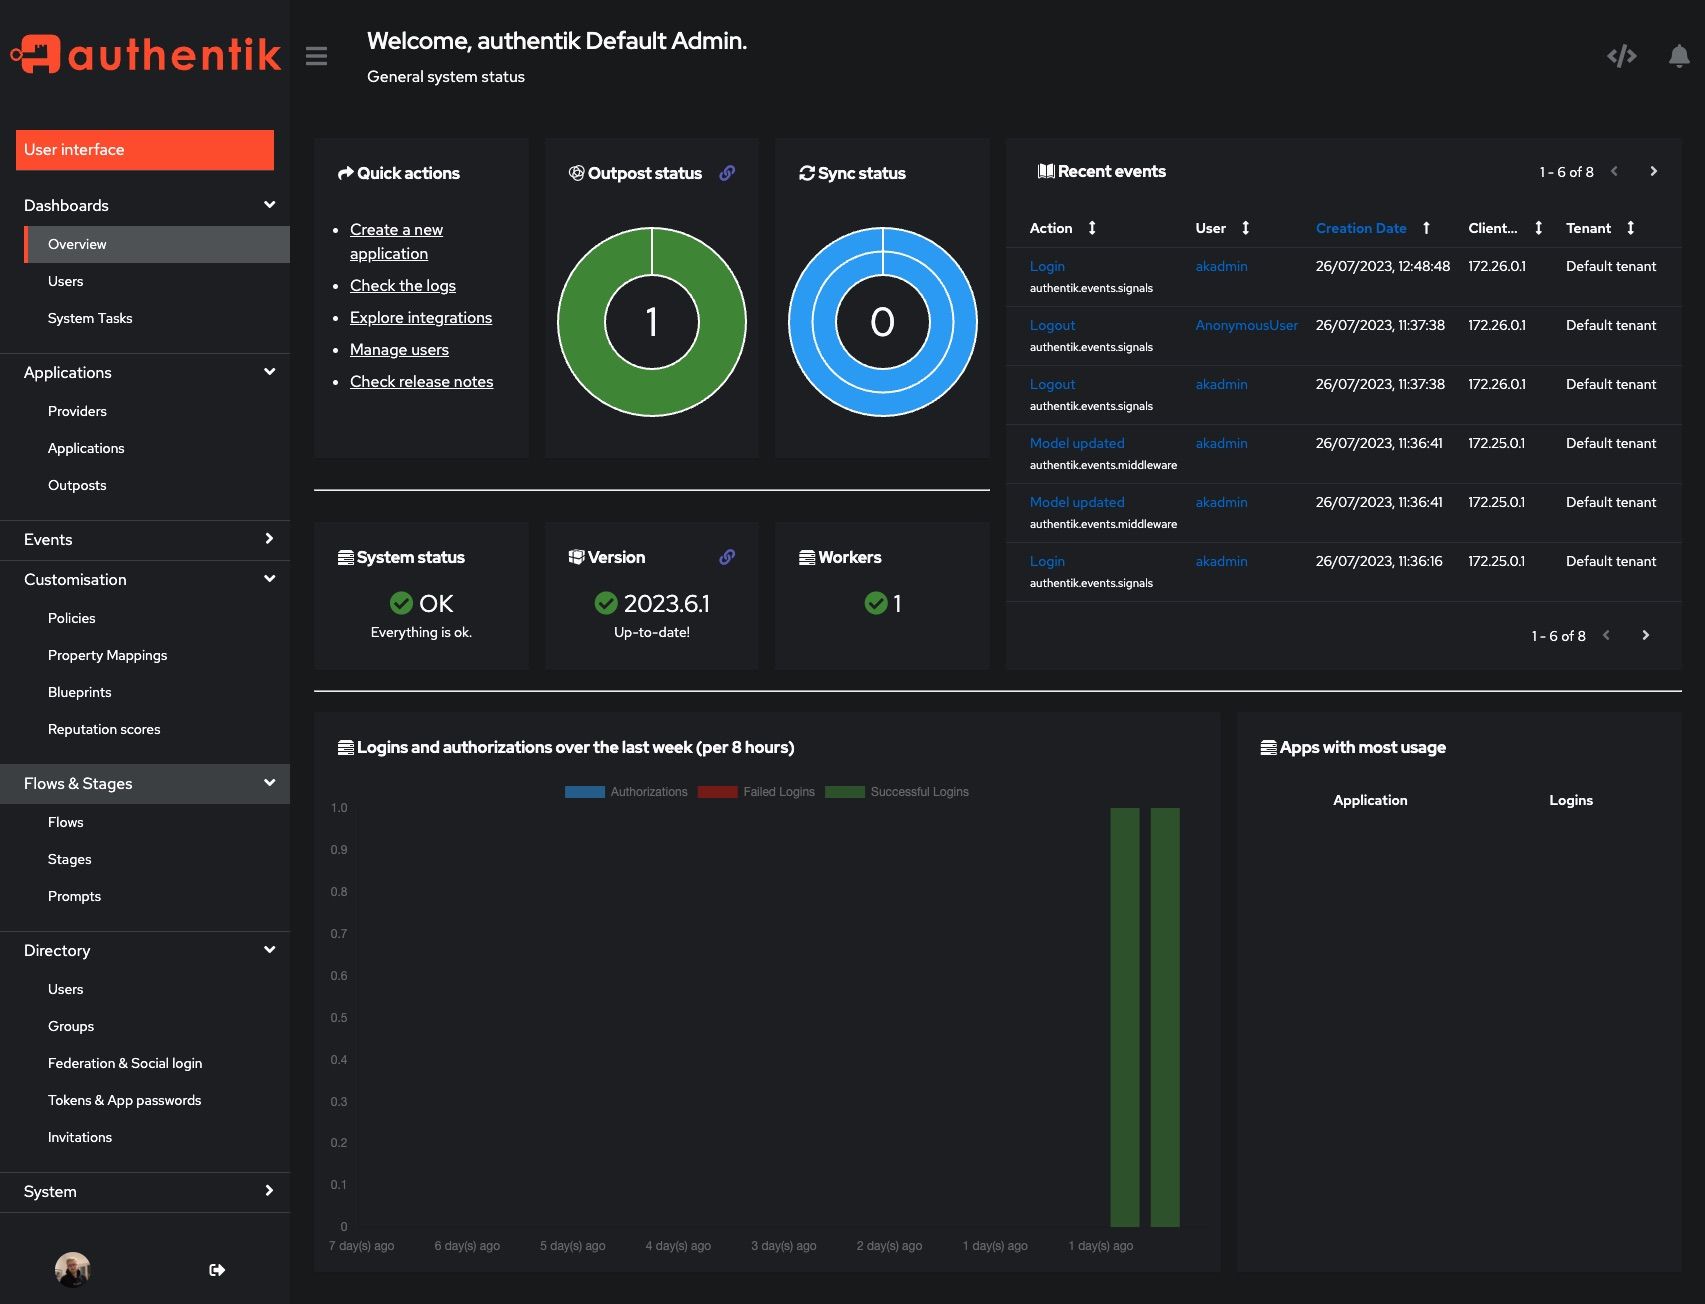Open the API drawer code icon
The image size is (1705, 1304).
(1621, 56)
